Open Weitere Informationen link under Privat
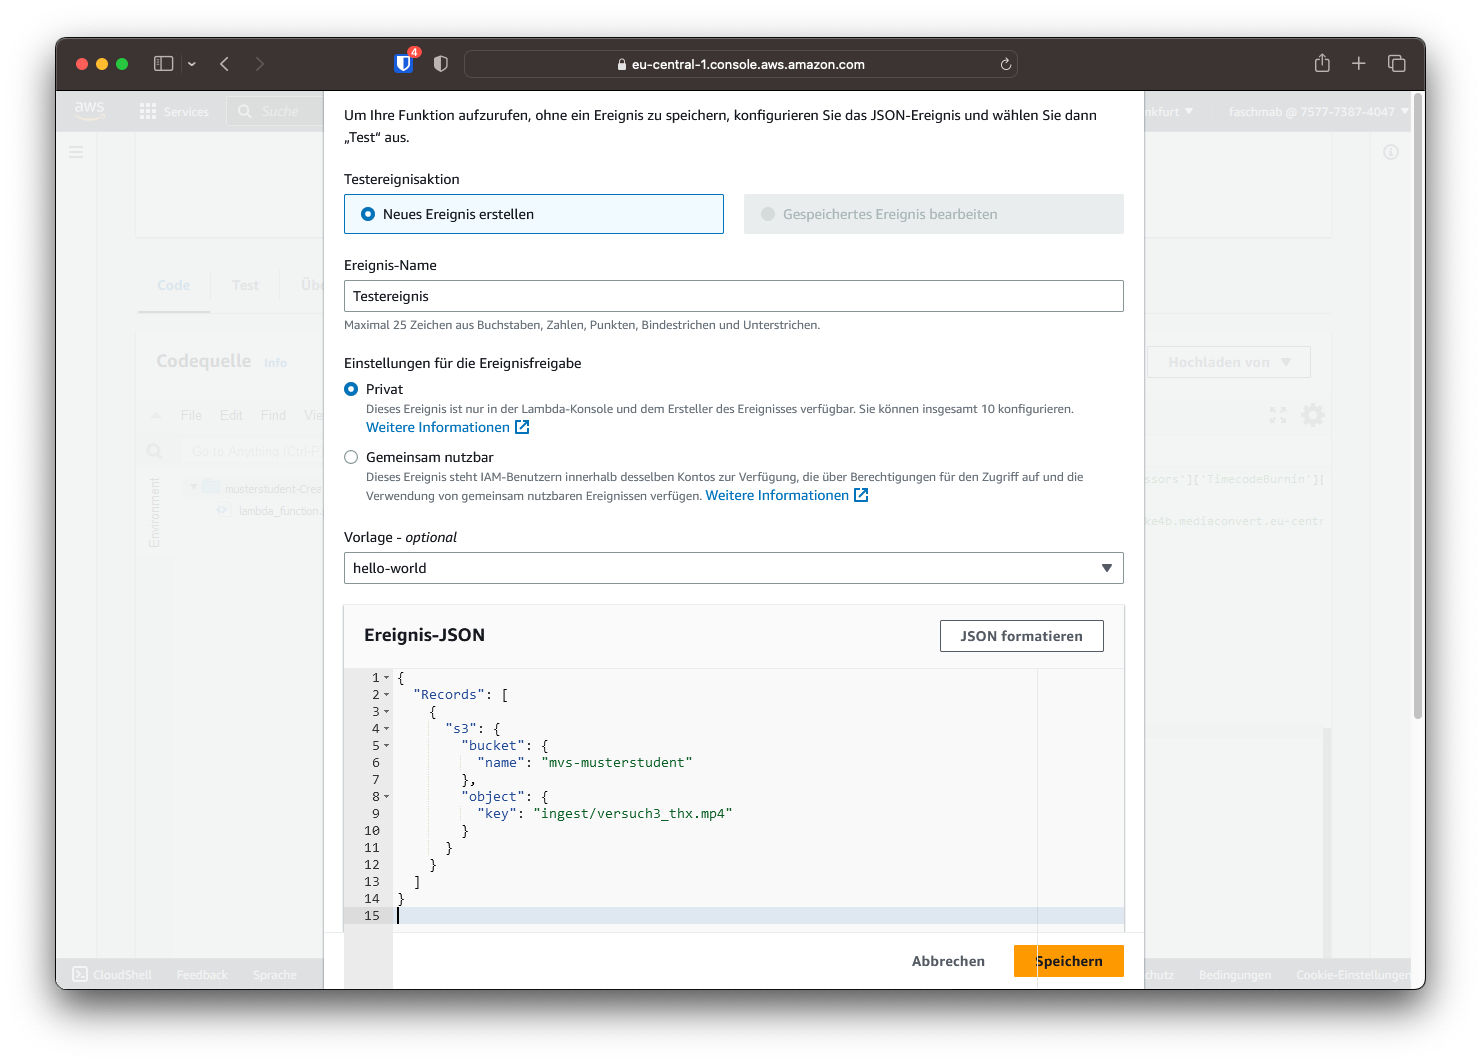Image resolution: width=1481 pixels, height=1063 pixels. [x=448, y=427]
